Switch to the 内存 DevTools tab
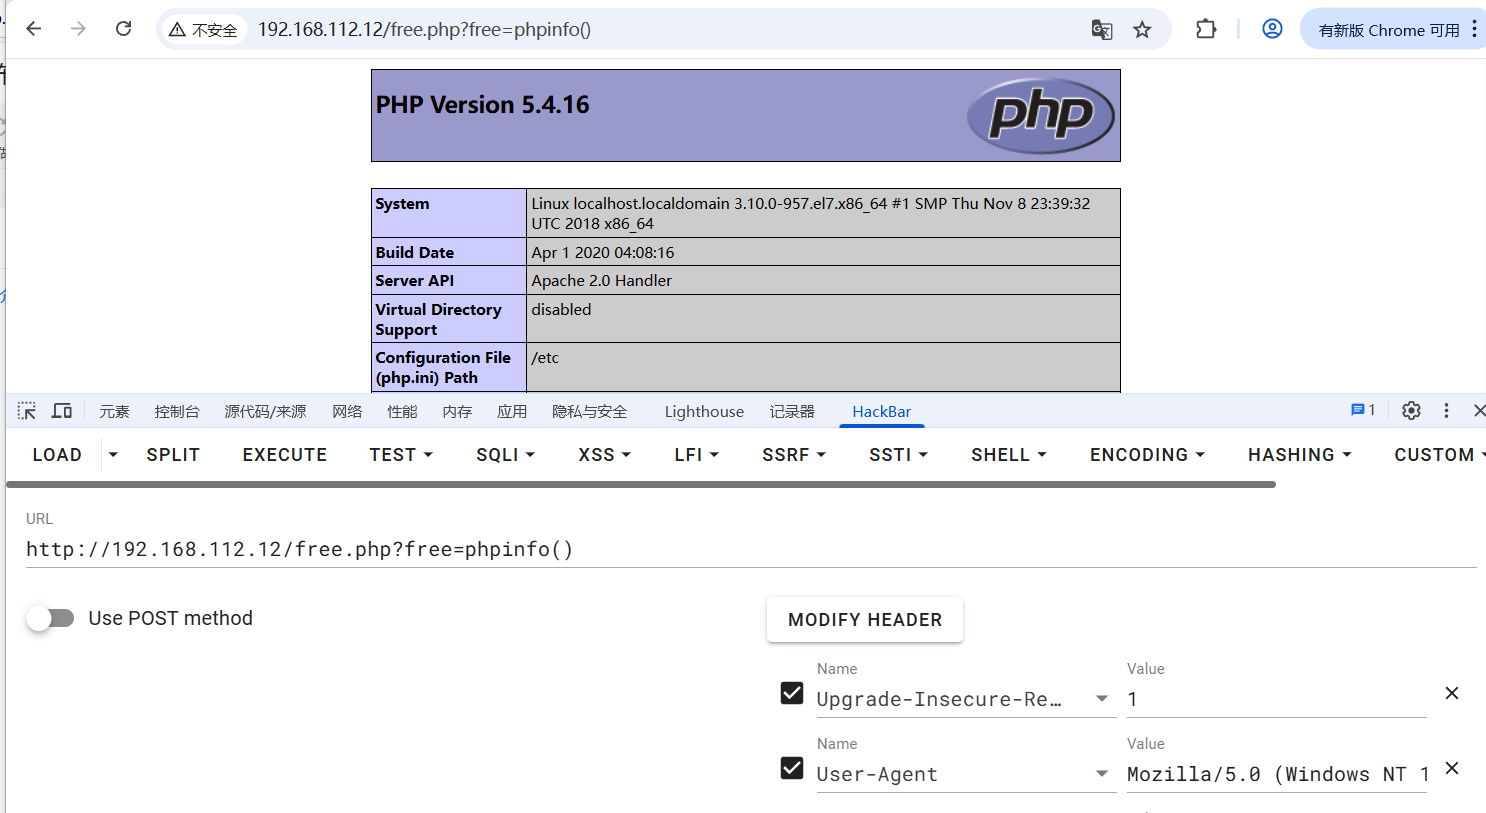The width and height of the screenshot is (1486, 813). pyautogui.click(x=457, y=411)
